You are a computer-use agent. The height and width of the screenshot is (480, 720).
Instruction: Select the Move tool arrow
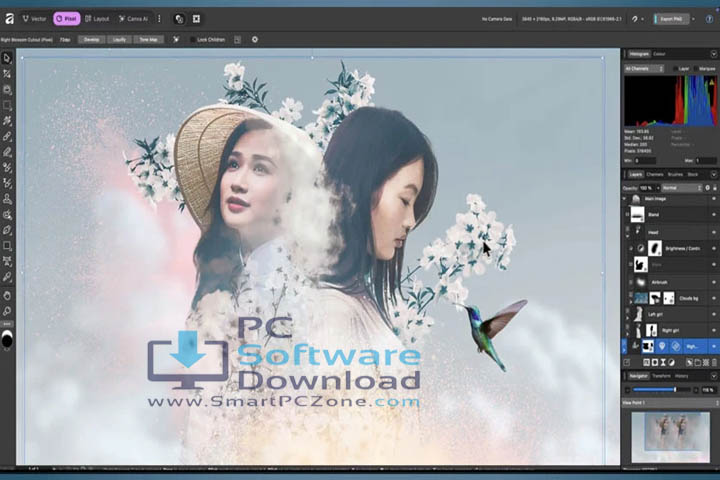click(7, 58)
